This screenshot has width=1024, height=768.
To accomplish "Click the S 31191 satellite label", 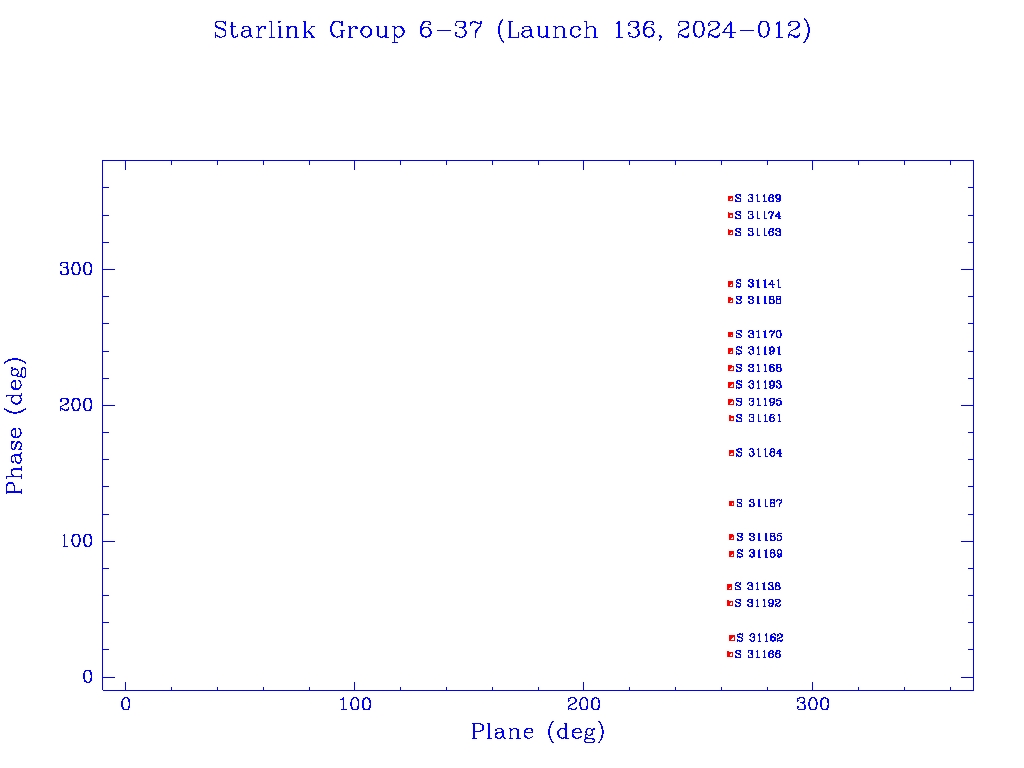I will [758, 351].
